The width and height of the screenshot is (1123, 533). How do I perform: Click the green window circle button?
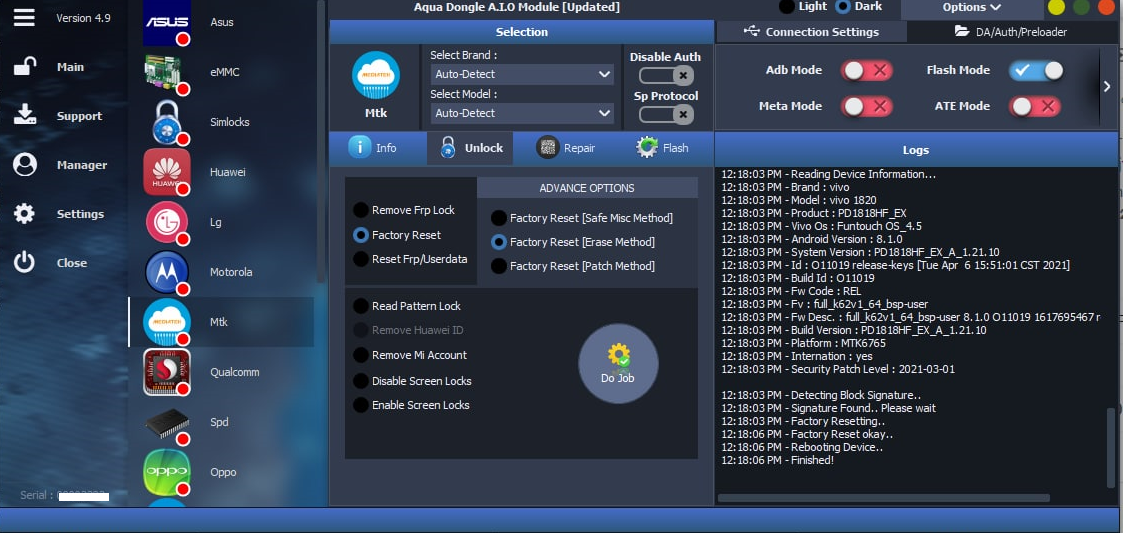(x=1081, y=7)
